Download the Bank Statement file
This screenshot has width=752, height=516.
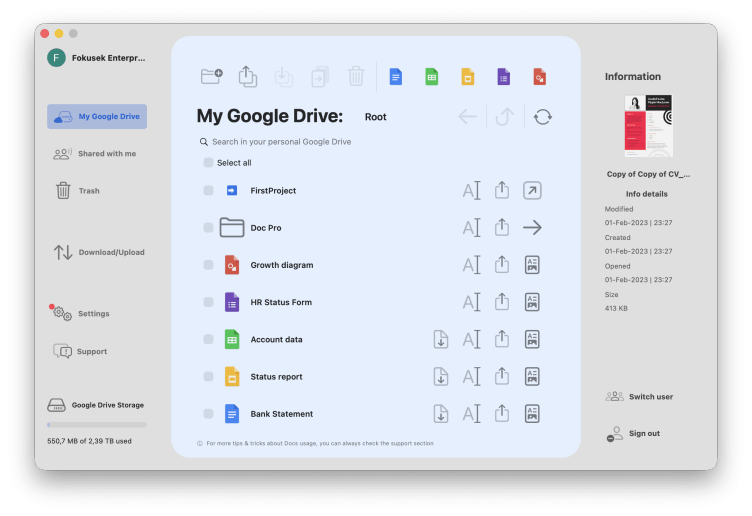pos(441,413)
